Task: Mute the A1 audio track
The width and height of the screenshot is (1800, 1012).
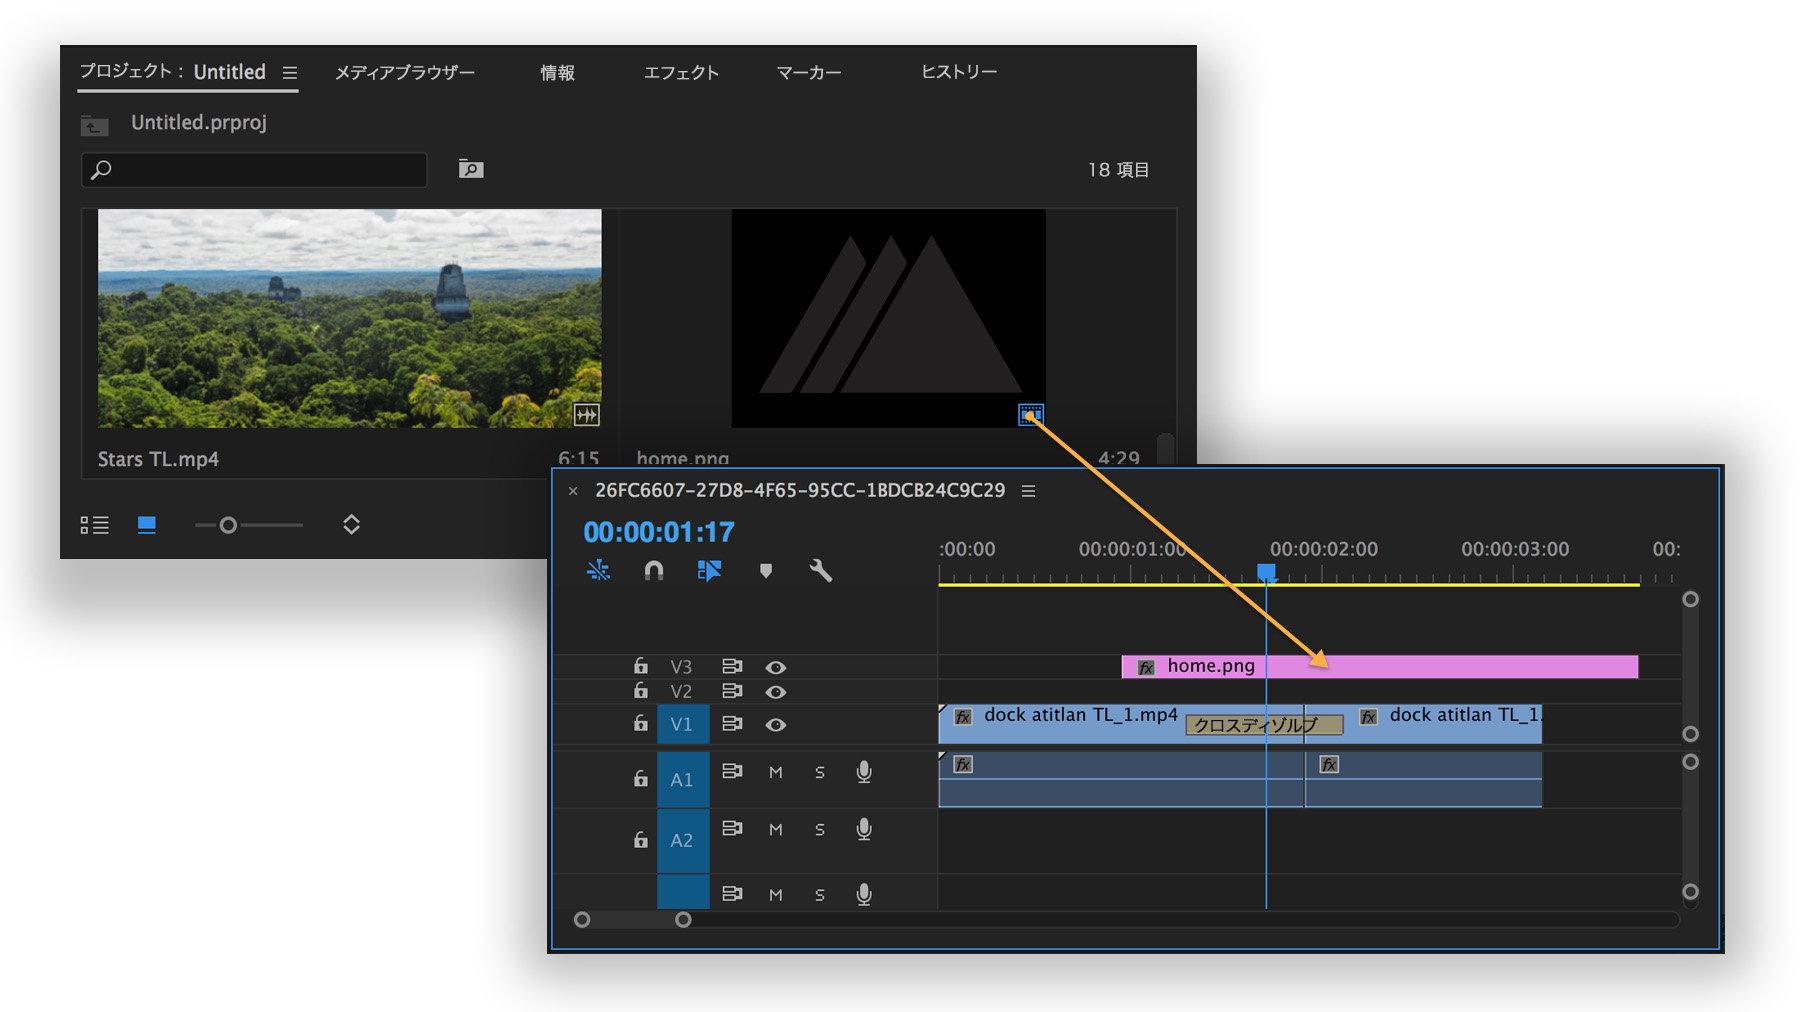Action: tap(776, 772)
